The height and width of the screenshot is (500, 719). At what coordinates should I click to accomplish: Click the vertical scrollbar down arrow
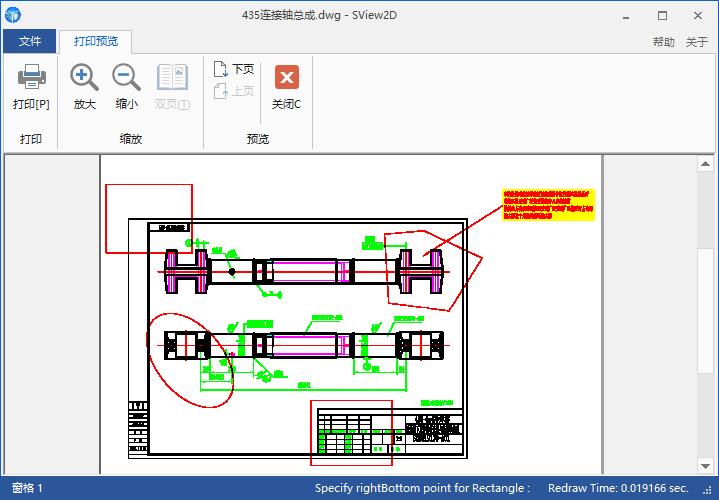tap(707, 464)
